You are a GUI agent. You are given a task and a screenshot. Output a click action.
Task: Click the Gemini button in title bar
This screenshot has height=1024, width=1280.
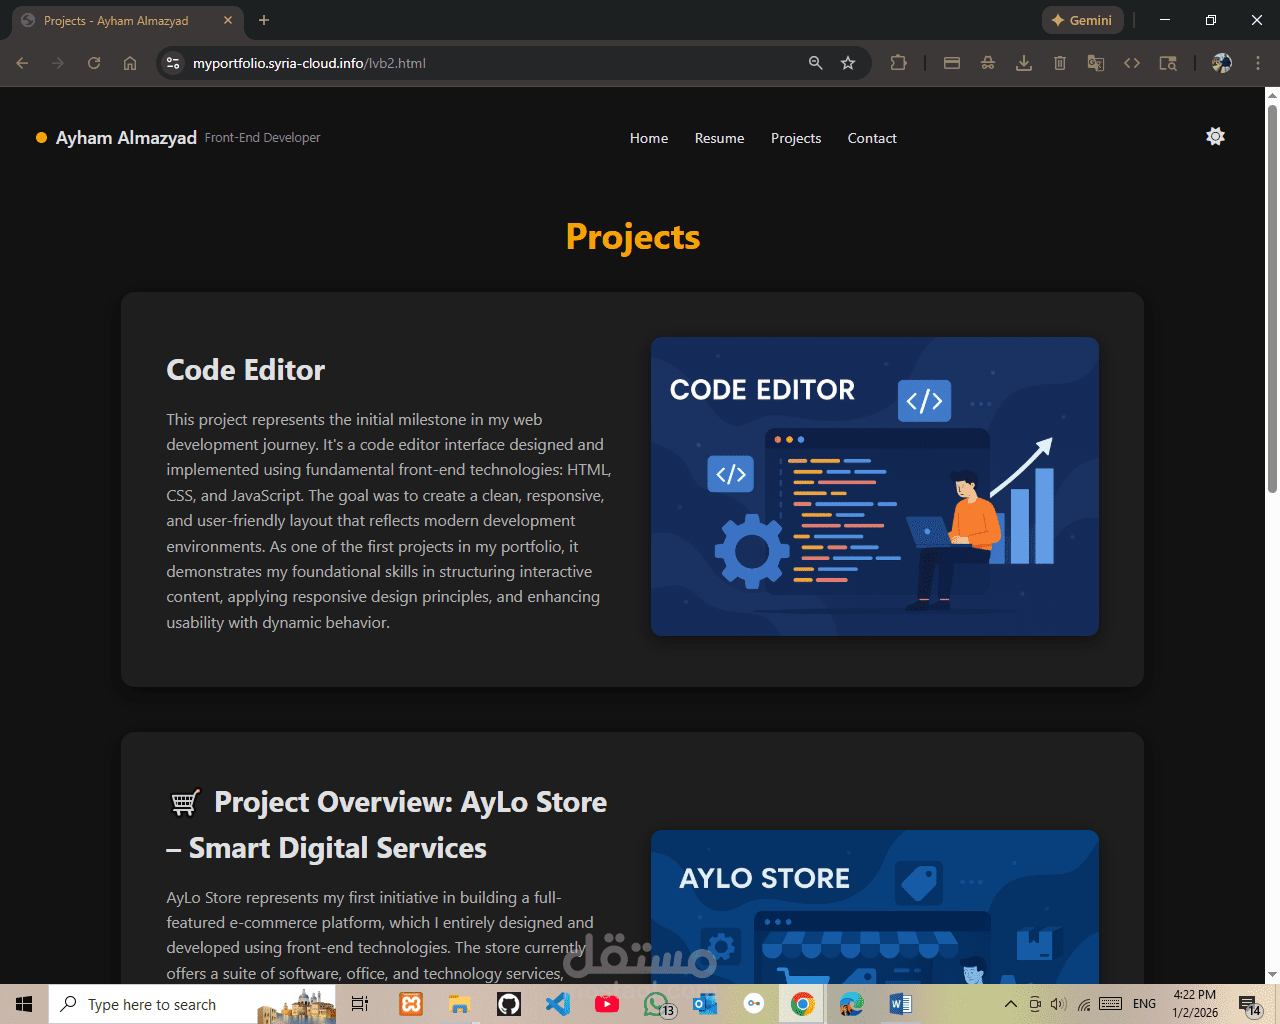pos(1083,20)
